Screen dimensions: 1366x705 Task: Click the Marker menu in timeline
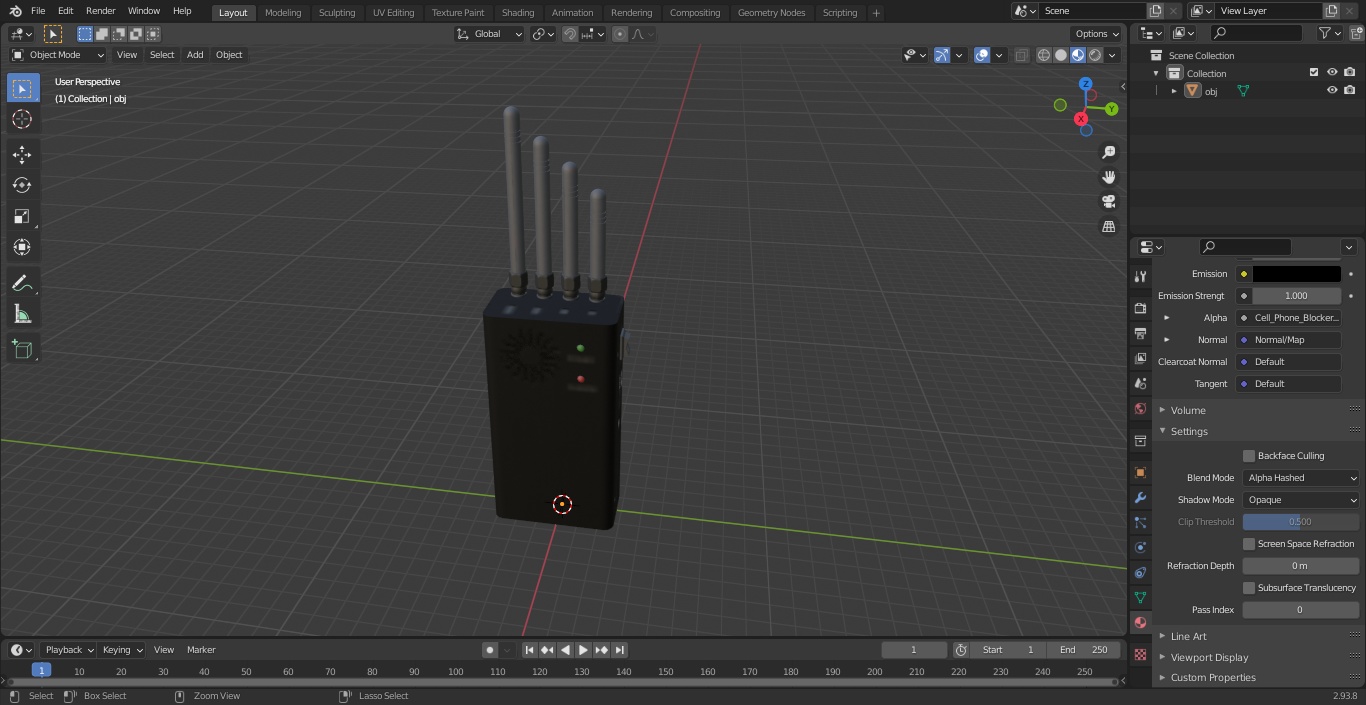(x=201, y=650)
